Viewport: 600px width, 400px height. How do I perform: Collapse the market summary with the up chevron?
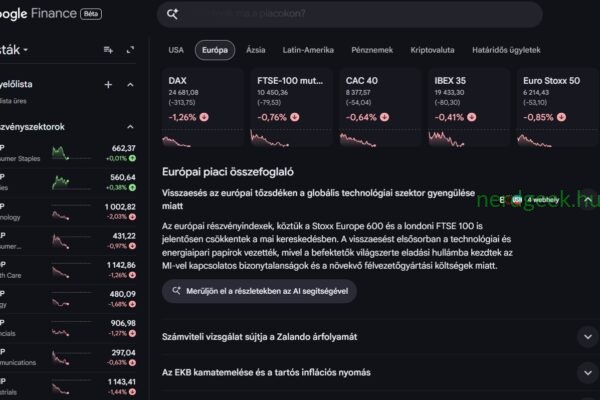click(x=588, y=200)
